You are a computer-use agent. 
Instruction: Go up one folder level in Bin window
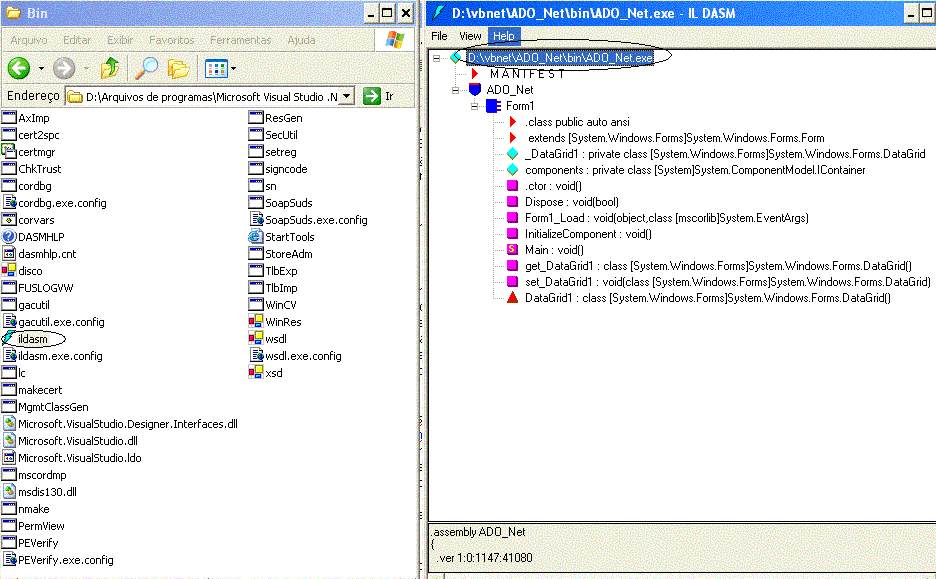tap(109, 68)
